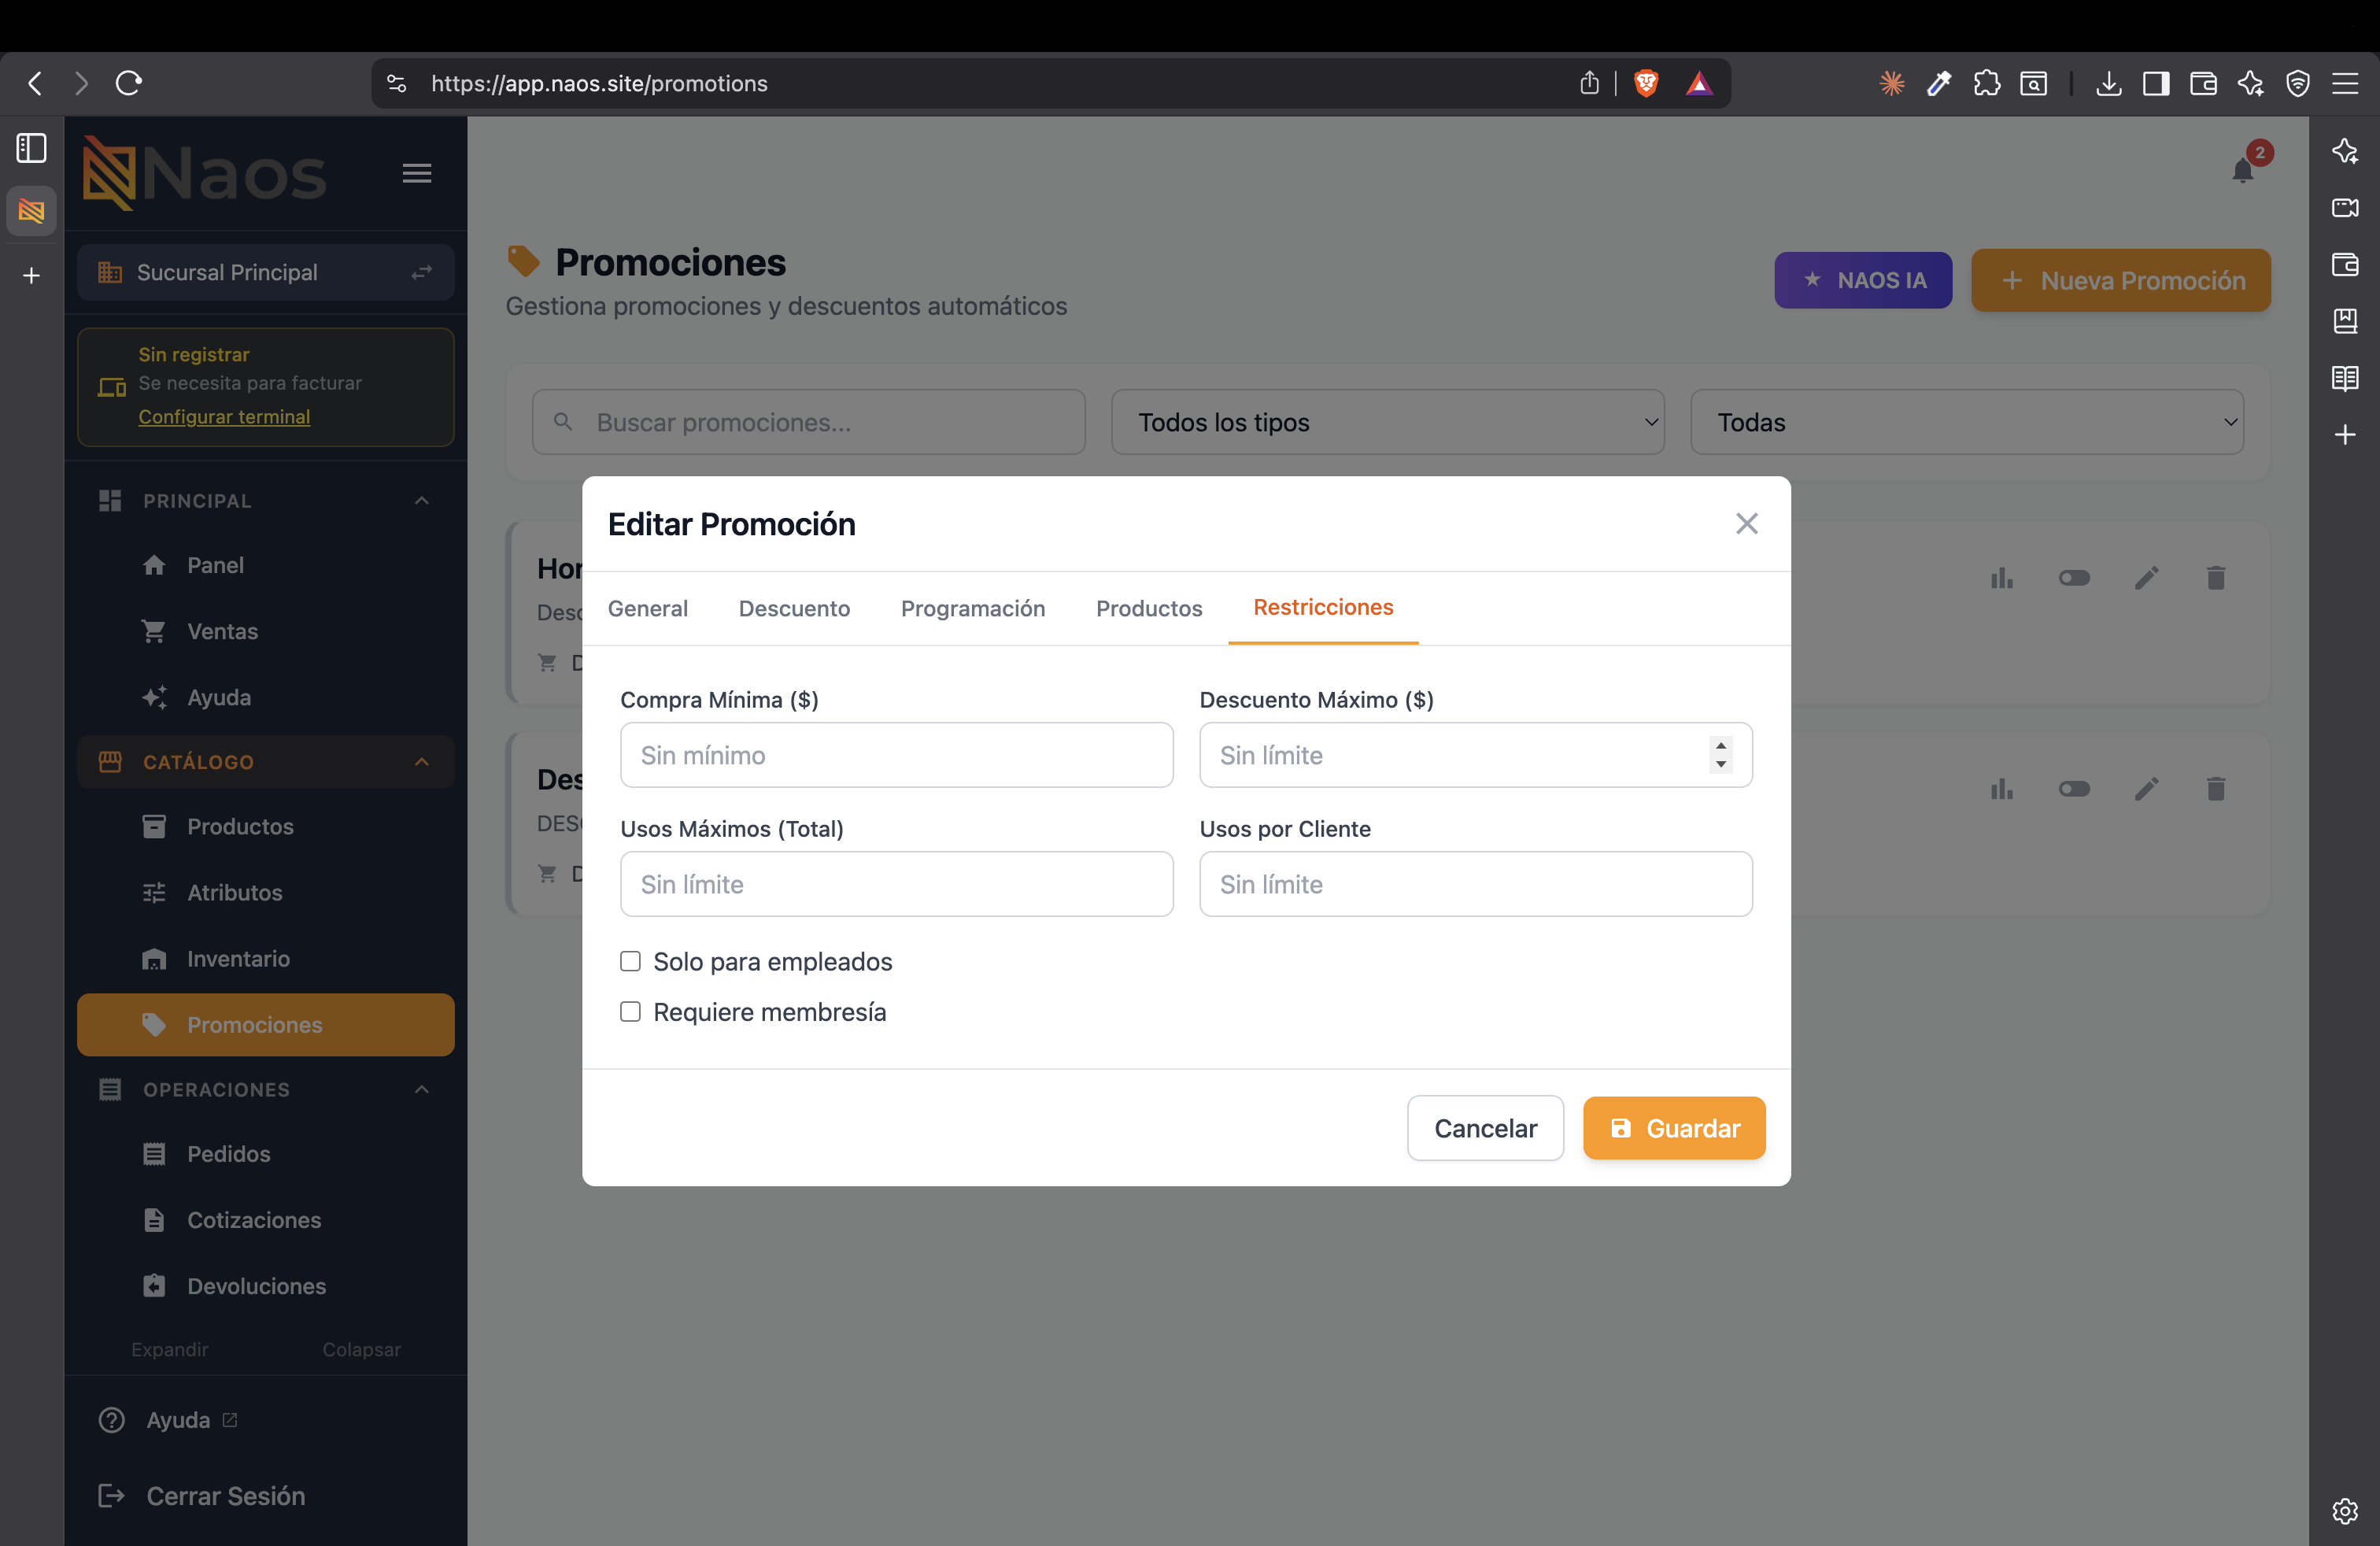The height and width of the screenshot is (1546, 2380).
Task: Focus the Descuento Máximo input field
Action: point(1475,755)
